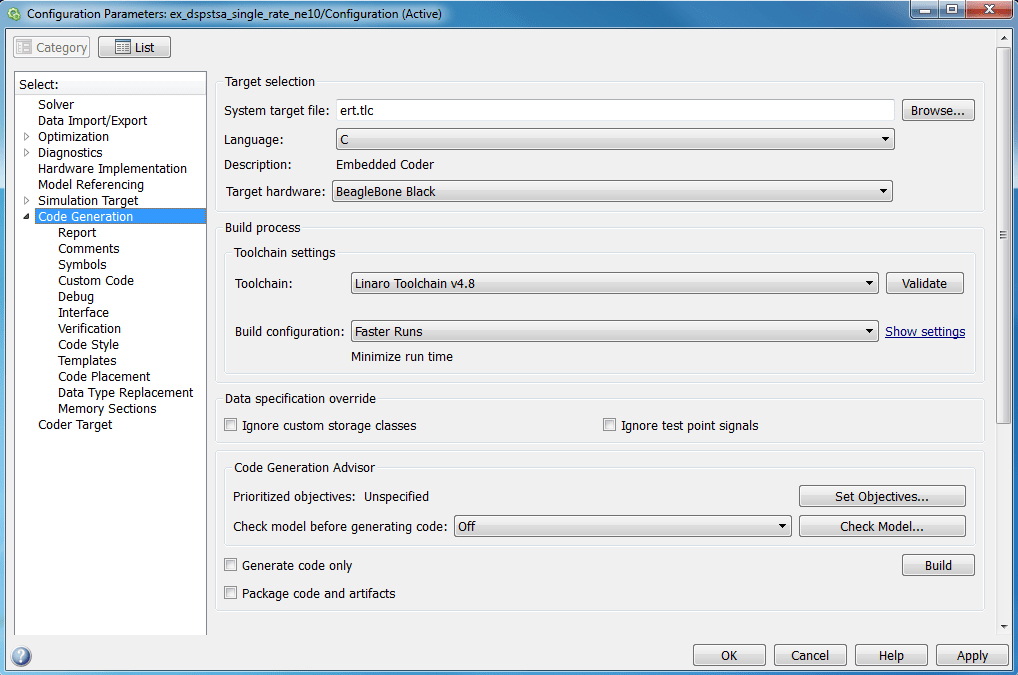Select Hardware Implementation item
Screen dimensions: 1018x675
pos(112,169)
